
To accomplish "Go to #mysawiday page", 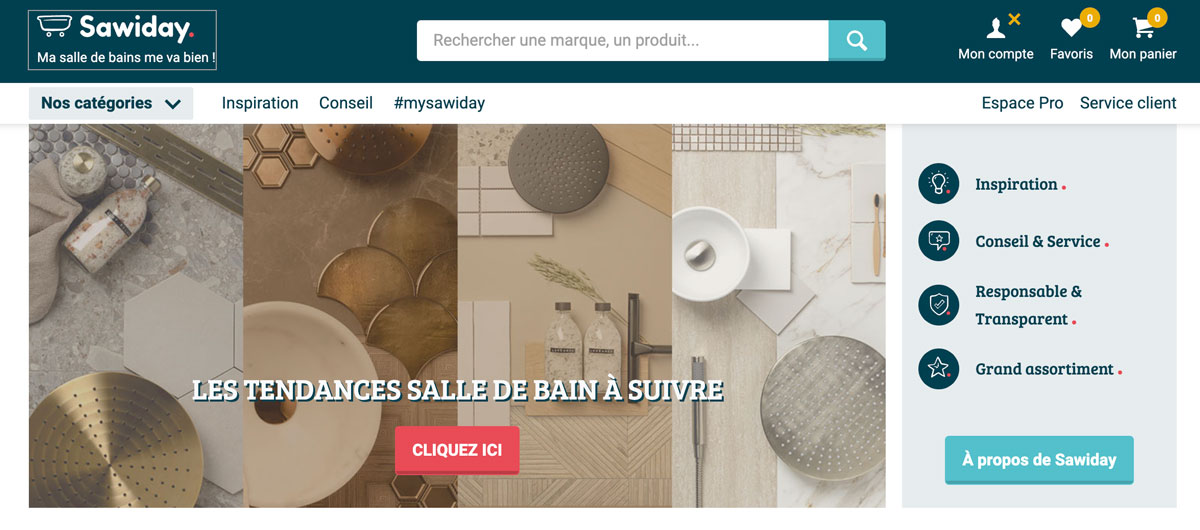I will 439,103.
